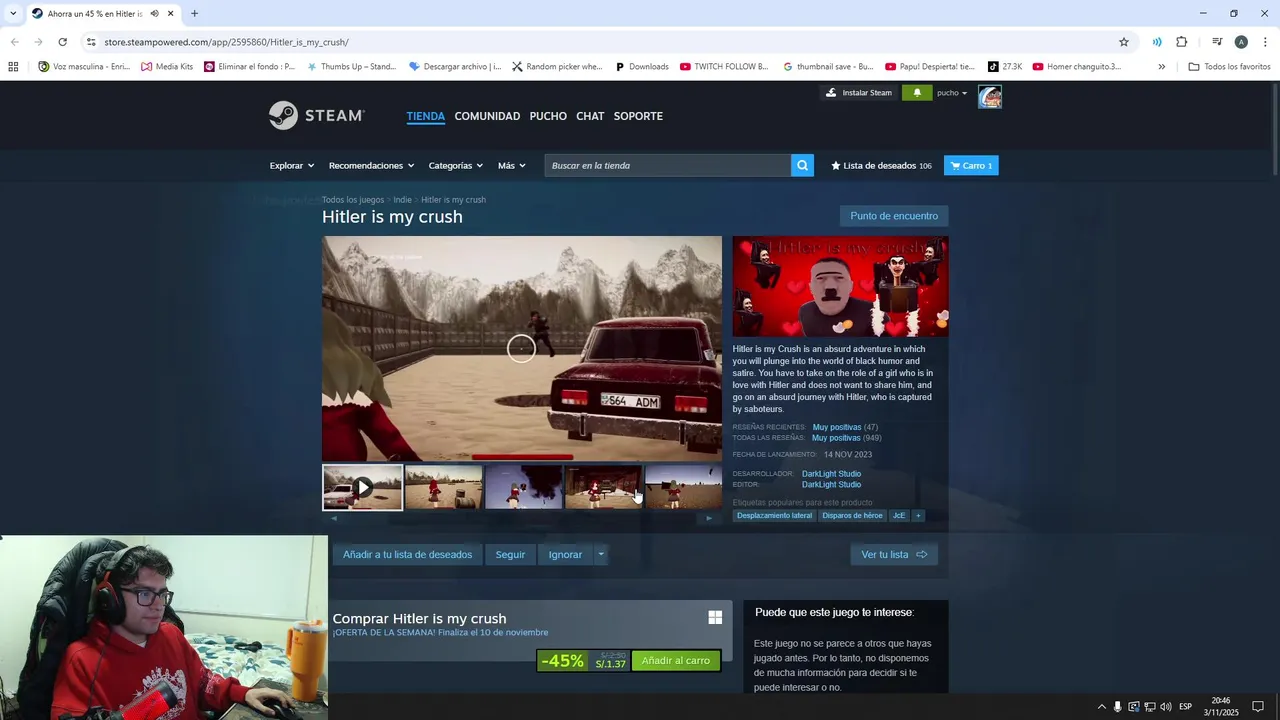Click the site info icon in address bar
The width and height of the screenshot is (1280, 720).
[91, 42]
